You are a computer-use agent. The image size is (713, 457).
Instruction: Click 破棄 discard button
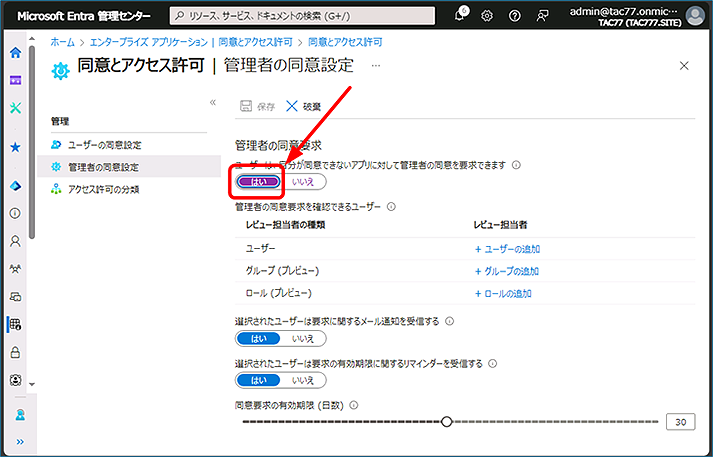click(304, 107)
